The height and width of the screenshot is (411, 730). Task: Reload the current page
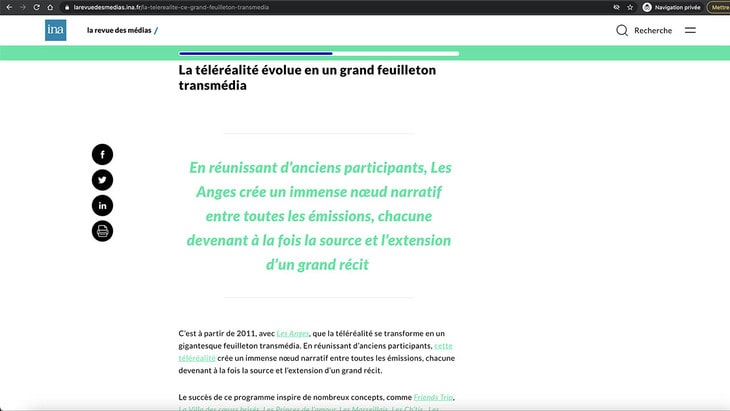pyautogui.click(x=36, y=7)
